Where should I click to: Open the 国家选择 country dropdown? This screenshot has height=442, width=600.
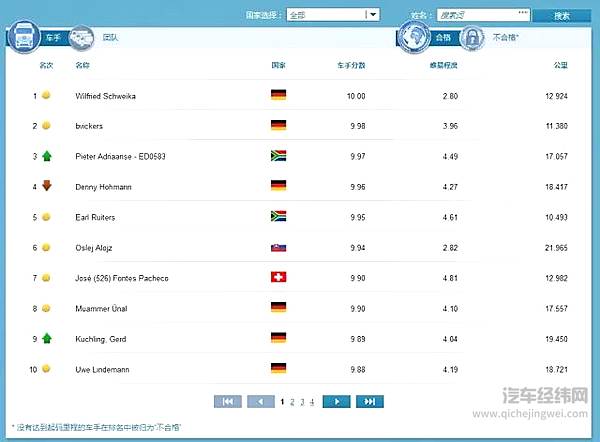coord(333,15)
